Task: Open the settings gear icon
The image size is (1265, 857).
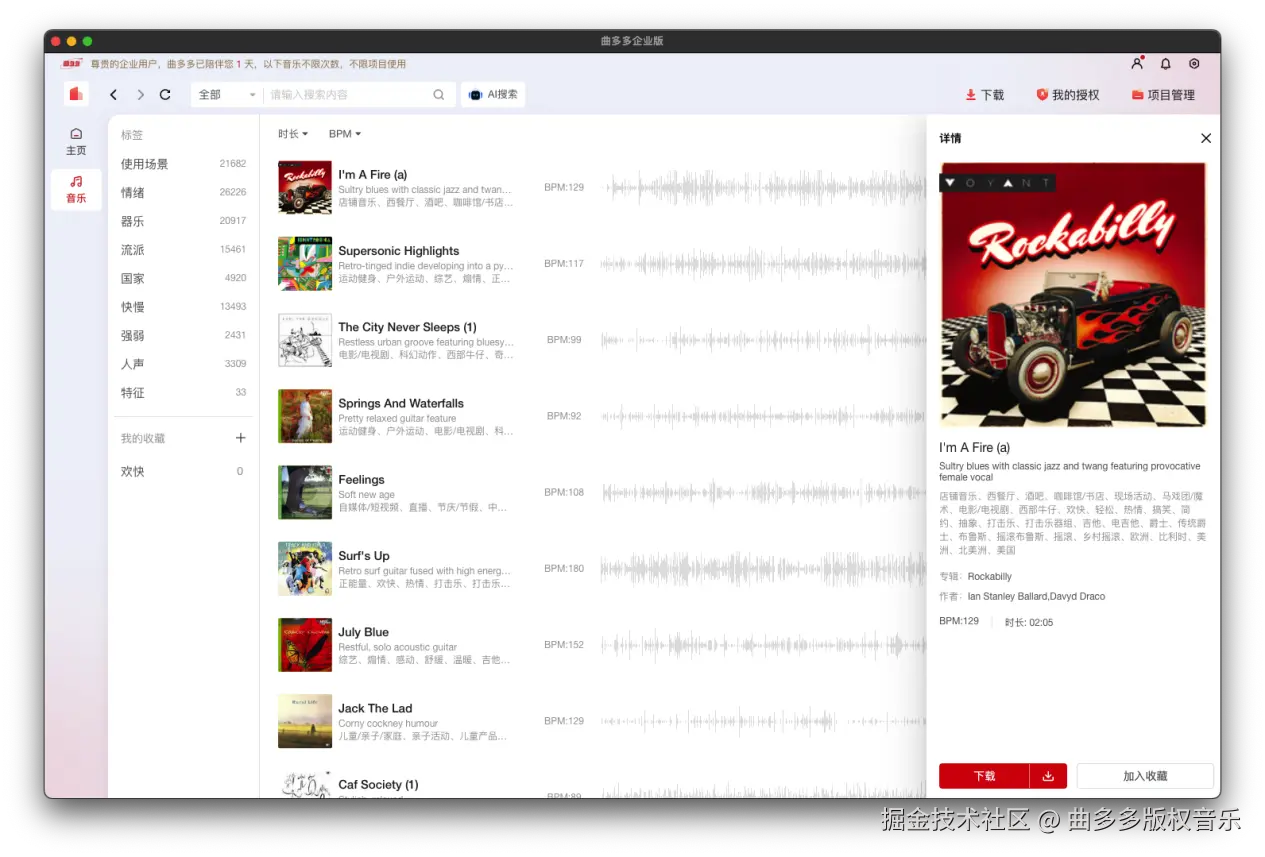Action: pos(1194,64)
